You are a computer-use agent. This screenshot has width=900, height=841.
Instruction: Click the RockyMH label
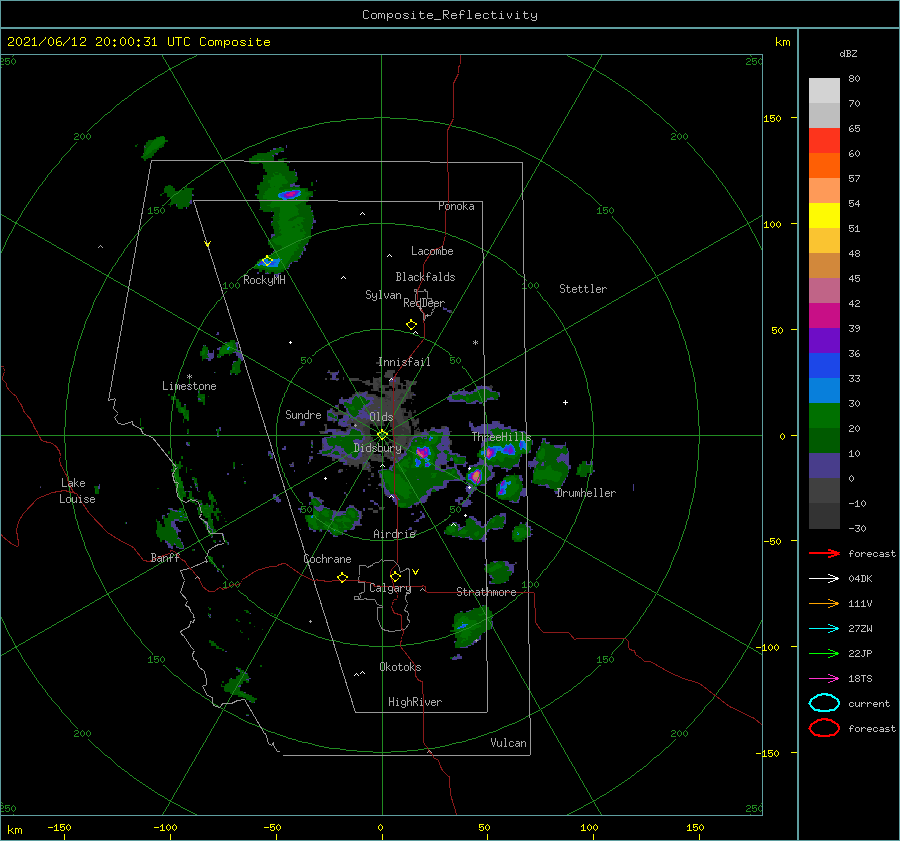coord(264,280)
